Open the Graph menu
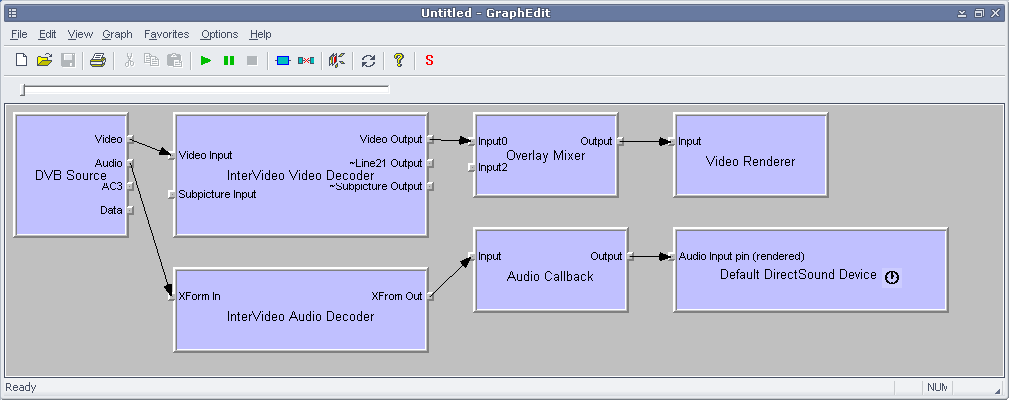 pyautogui.click(x=117, y=34)
